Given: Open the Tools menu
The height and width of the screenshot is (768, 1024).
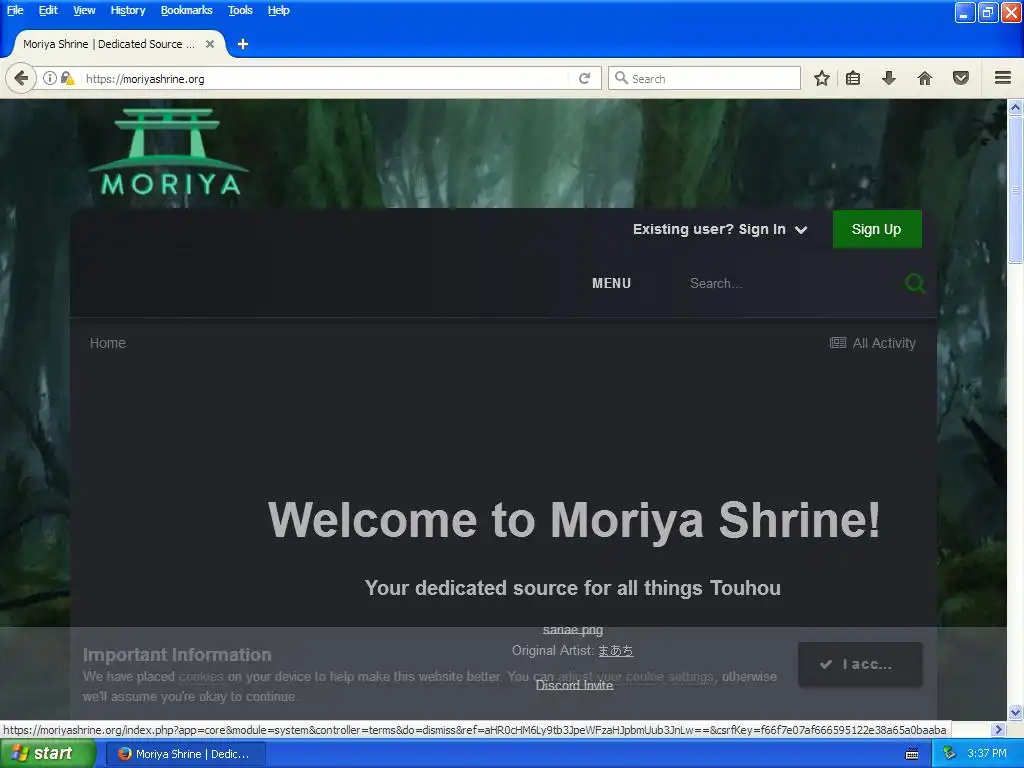Looking at the screenshot, I should click(240, 10).
